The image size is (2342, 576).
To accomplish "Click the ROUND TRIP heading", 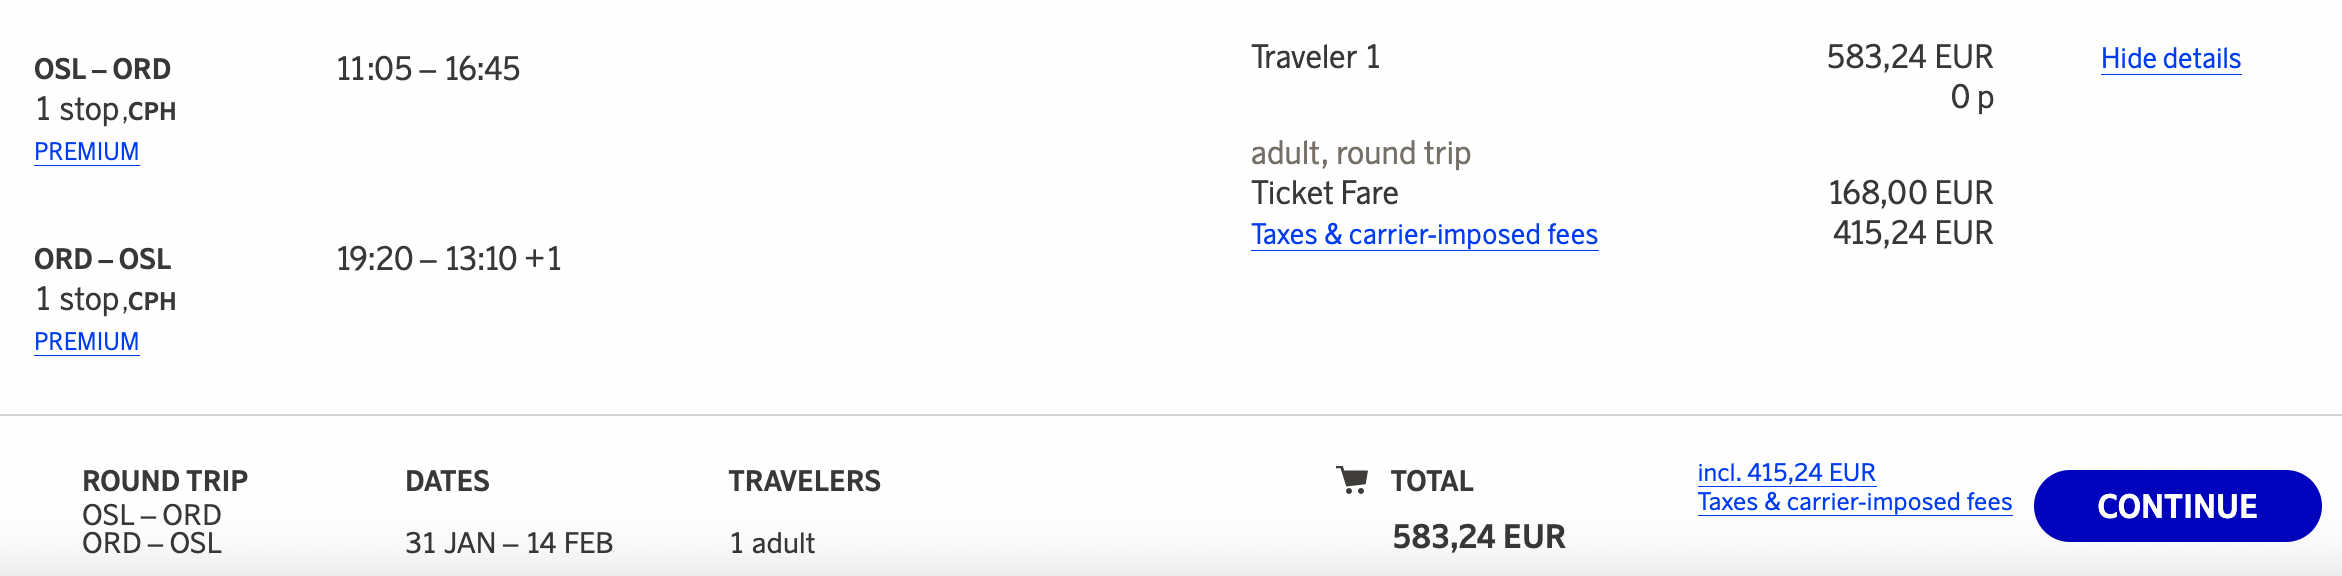I will point(165,481).
